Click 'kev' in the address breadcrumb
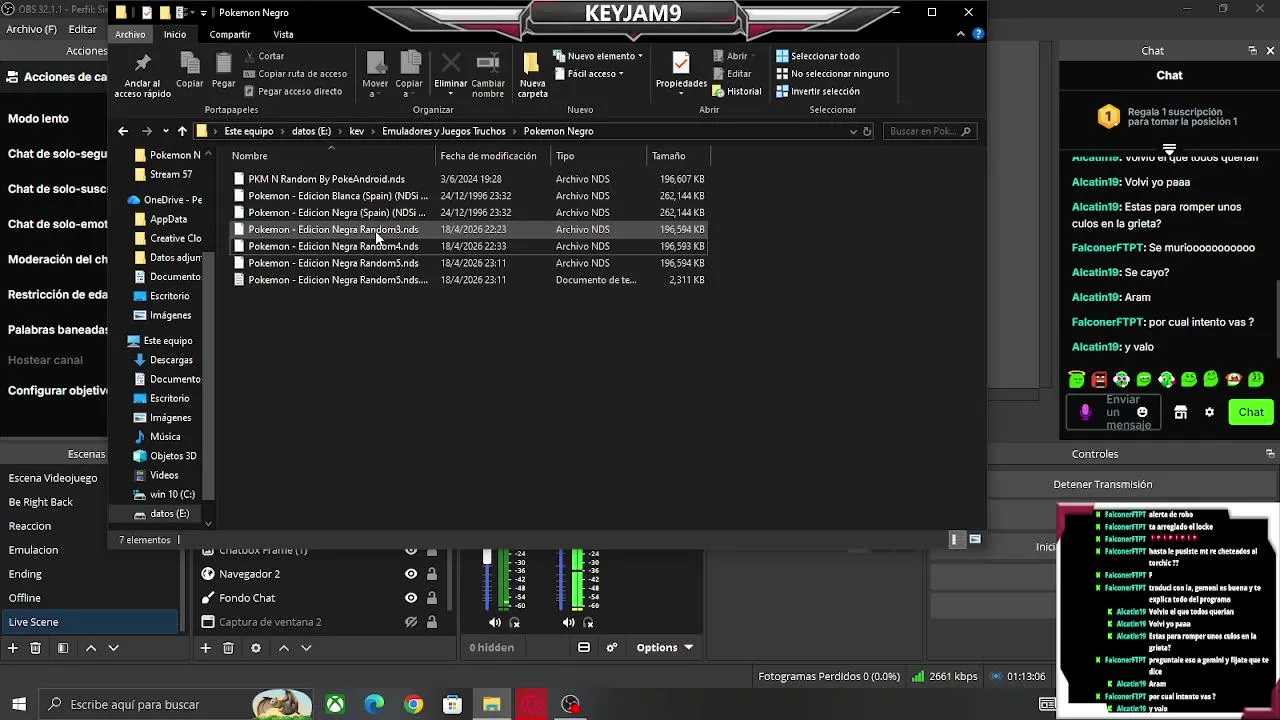 tap(357, 131)
